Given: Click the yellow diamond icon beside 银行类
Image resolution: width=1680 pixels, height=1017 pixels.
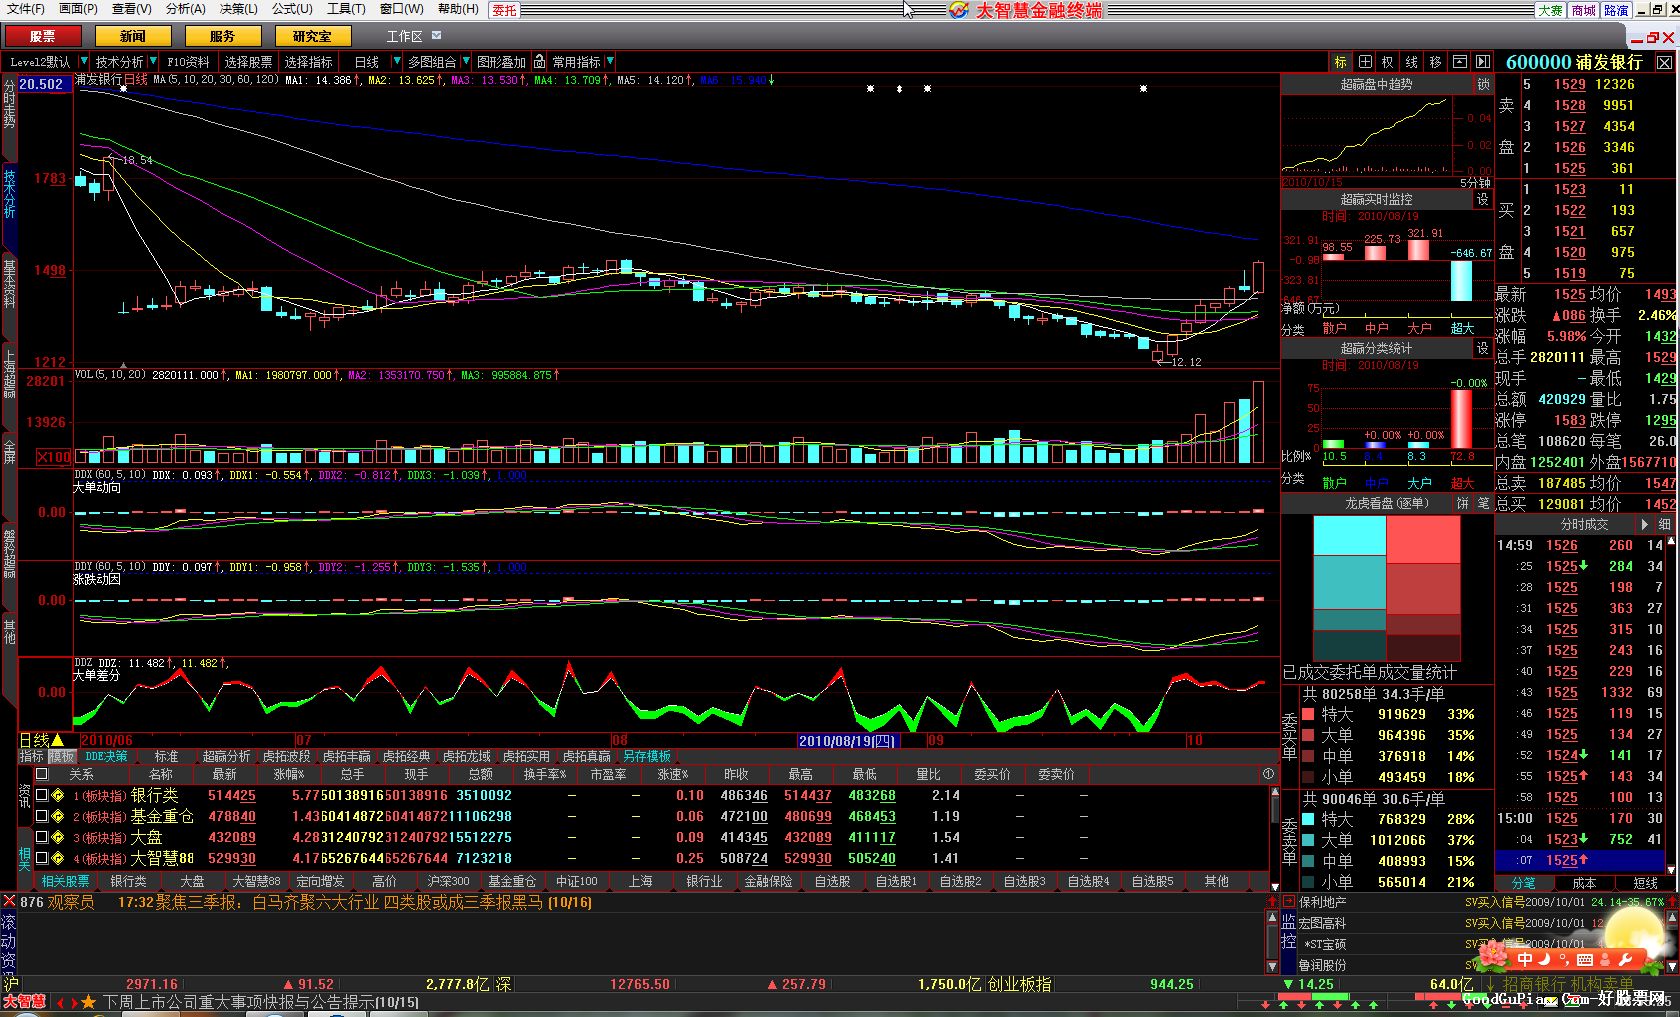Looking at the screenshot, I should point(58,796).
